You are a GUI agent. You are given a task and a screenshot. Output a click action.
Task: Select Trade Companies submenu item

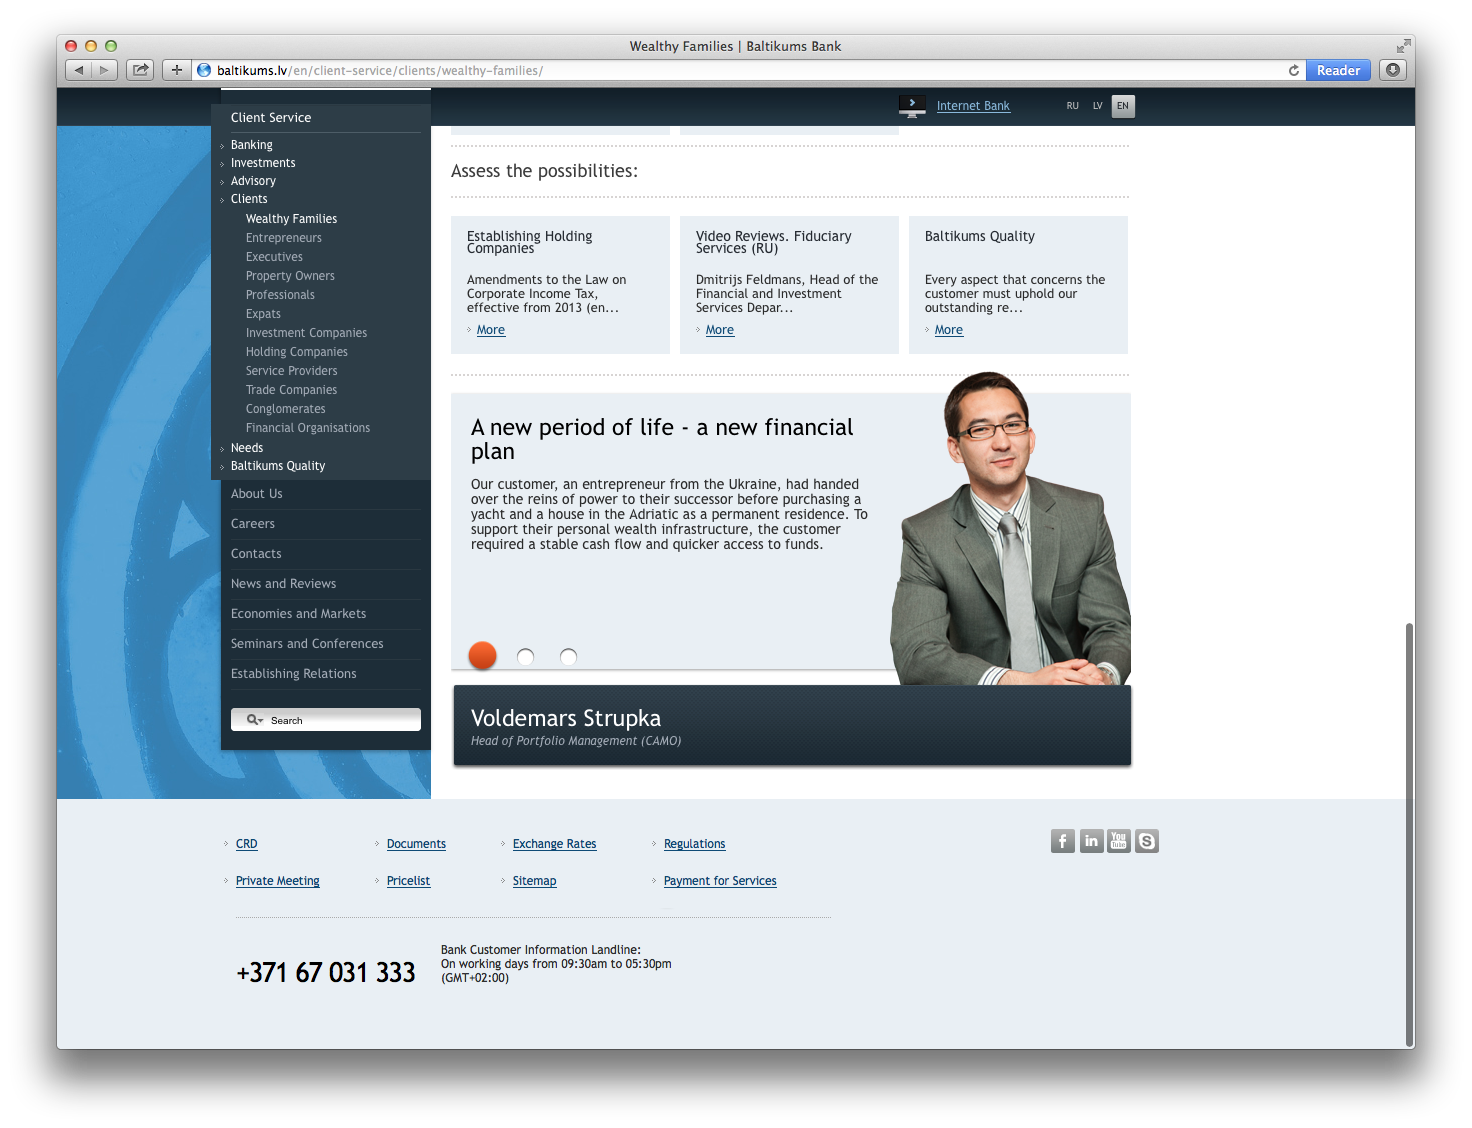point(291,390)
